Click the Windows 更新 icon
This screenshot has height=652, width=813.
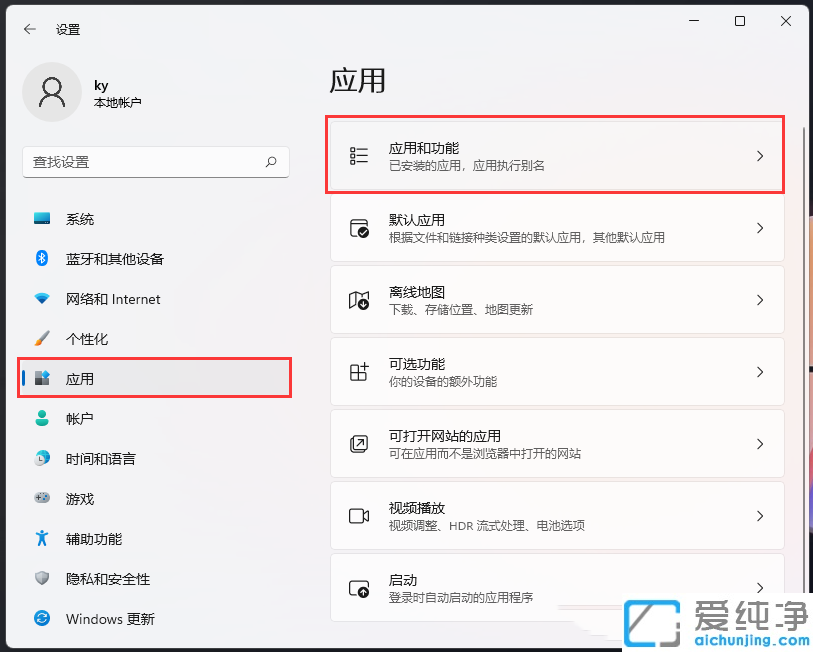[x=41, y=619]
